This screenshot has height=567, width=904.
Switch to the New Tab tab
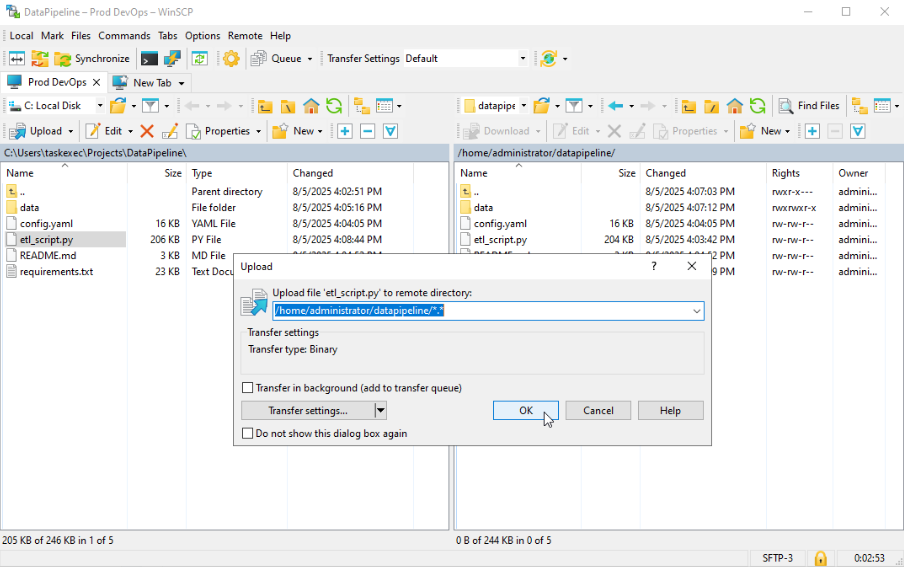(x=150, y=83)
